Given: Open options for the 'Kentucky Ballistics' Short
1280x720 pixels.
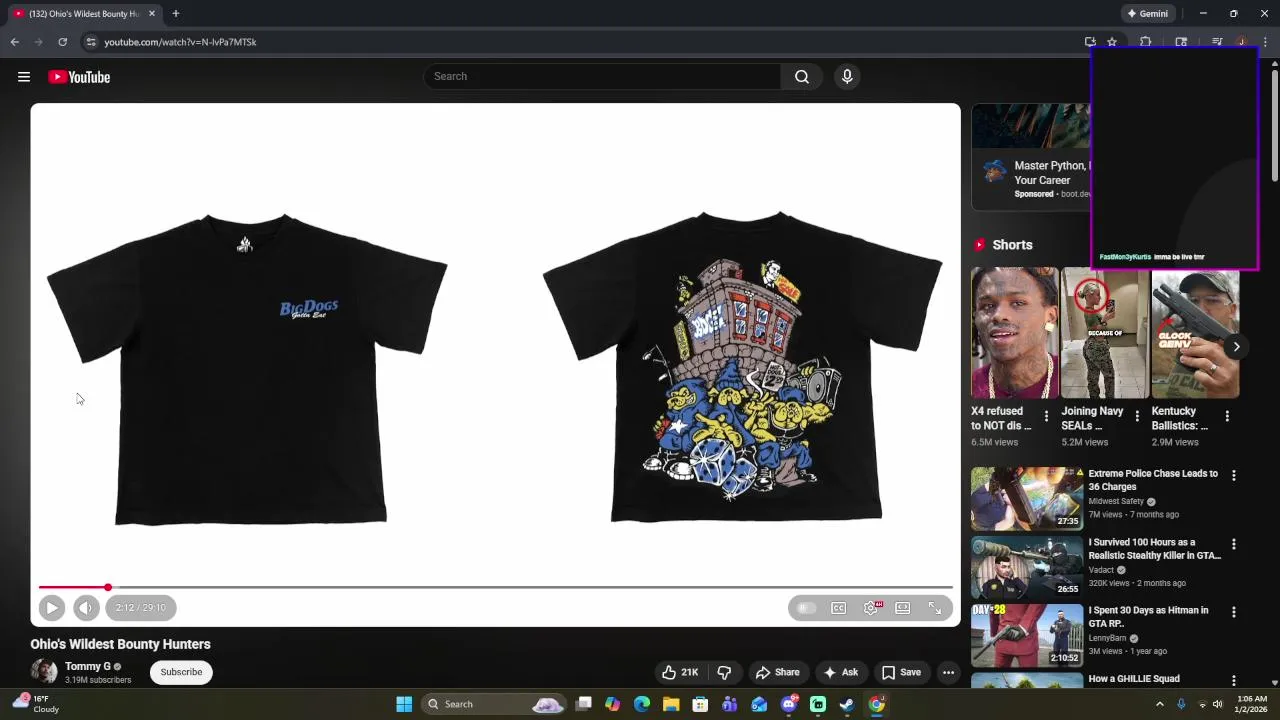Looking at the screenshot, I should coord(1227,416).
